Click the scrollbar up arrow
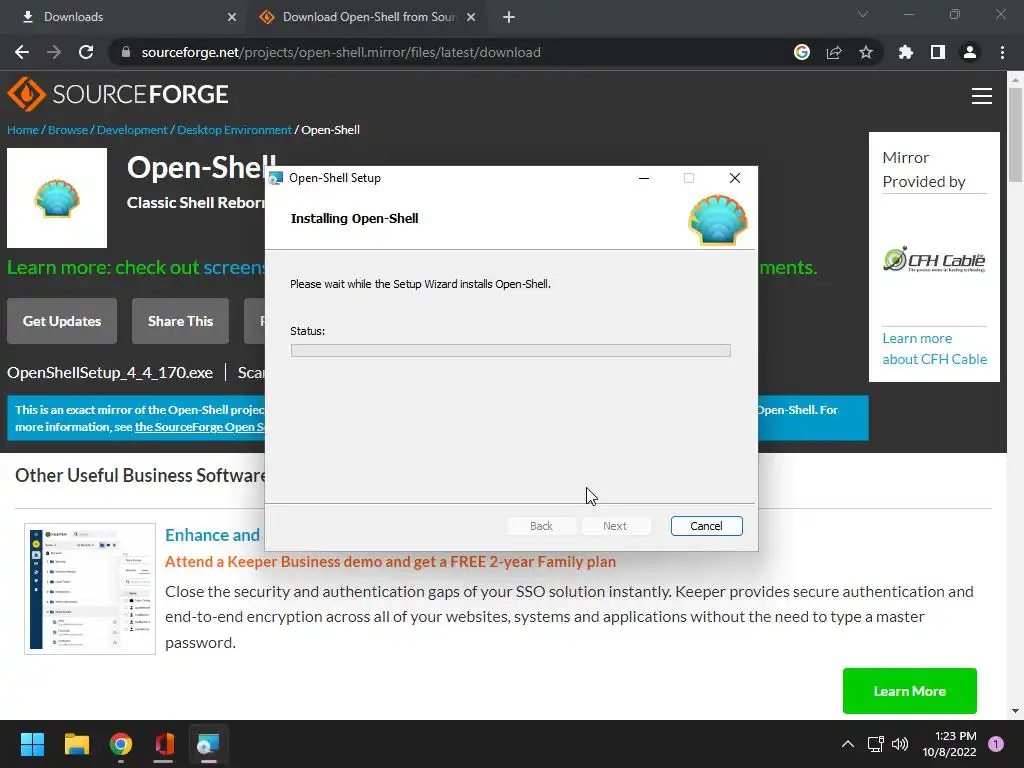The height and width of the screenshot is (768, 1024). tap(1015, 80)
